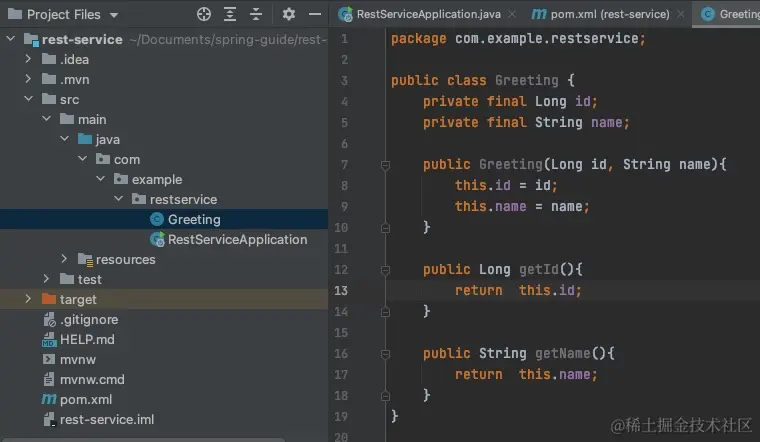Image resolution: width=760 pixels, height=442 pixels.
Task: Select pom.xml in project tree
Action: (x=86, y=399)
